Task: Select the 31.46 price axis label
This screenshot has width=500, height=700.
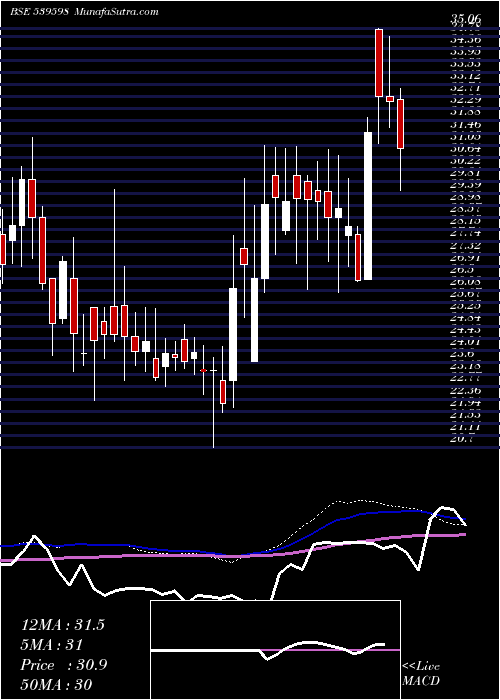Action: point(466,125)
